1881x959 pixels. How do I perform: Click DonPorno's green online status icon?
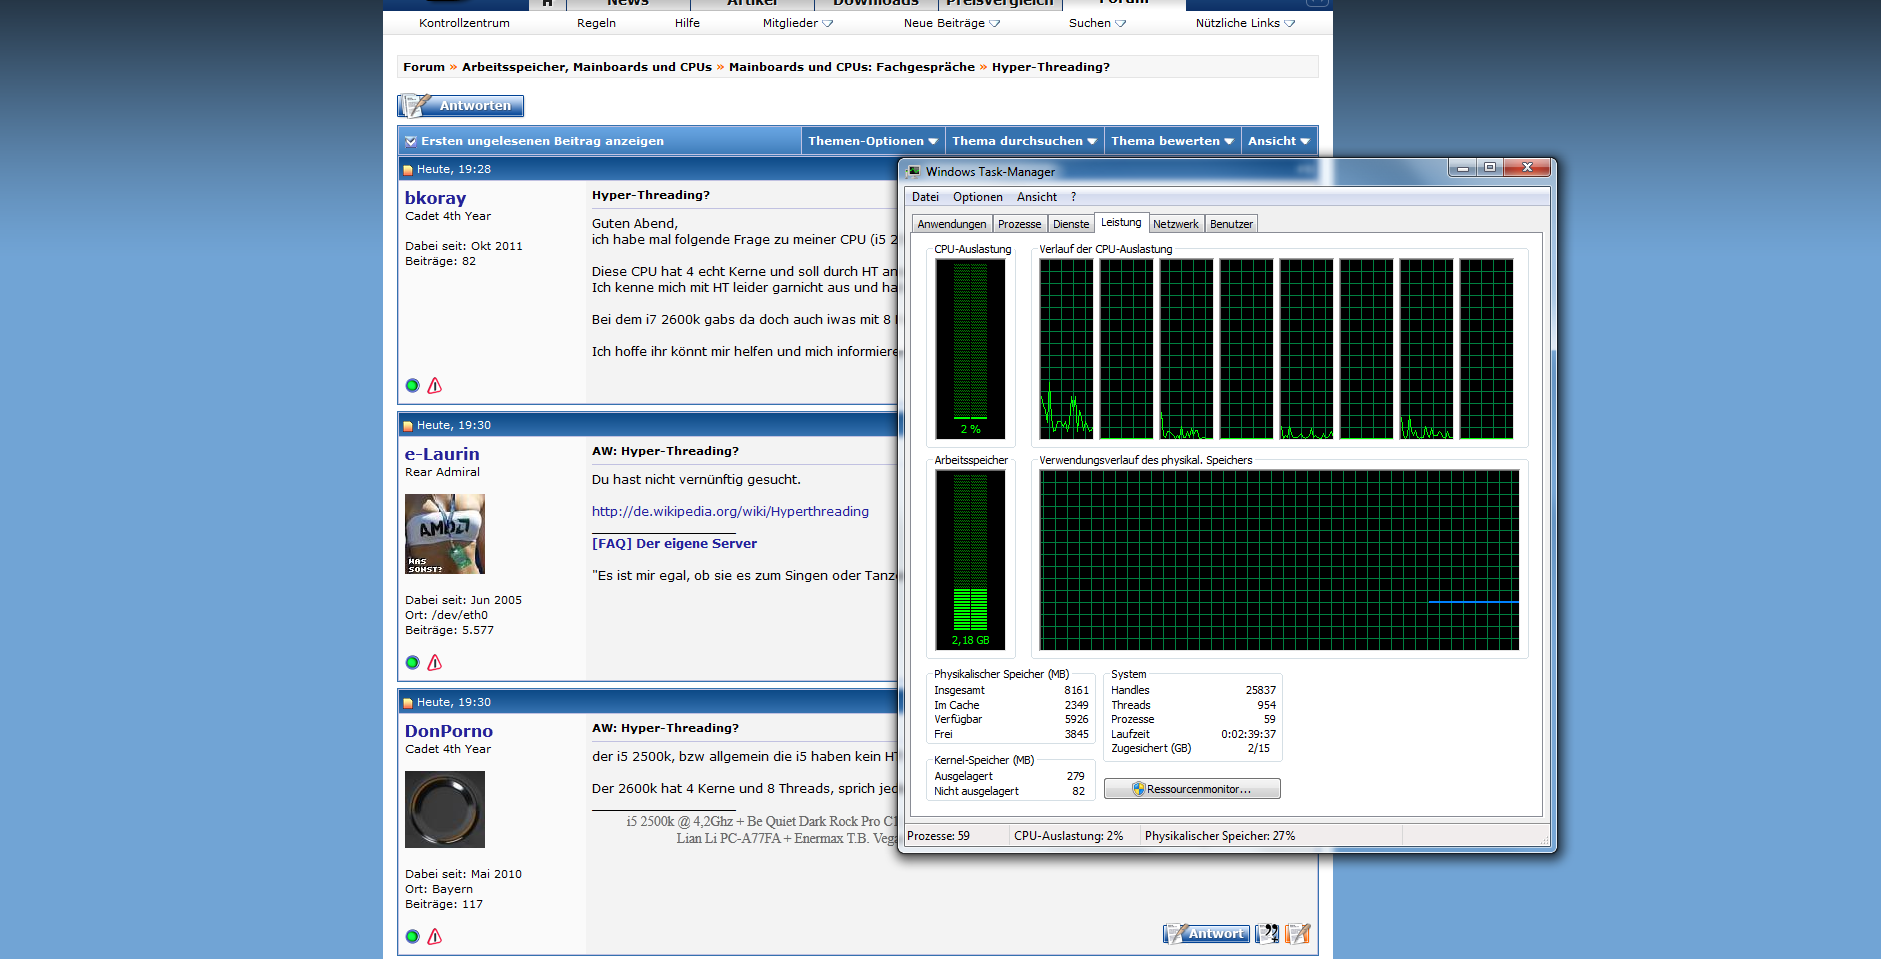point(412,936)
